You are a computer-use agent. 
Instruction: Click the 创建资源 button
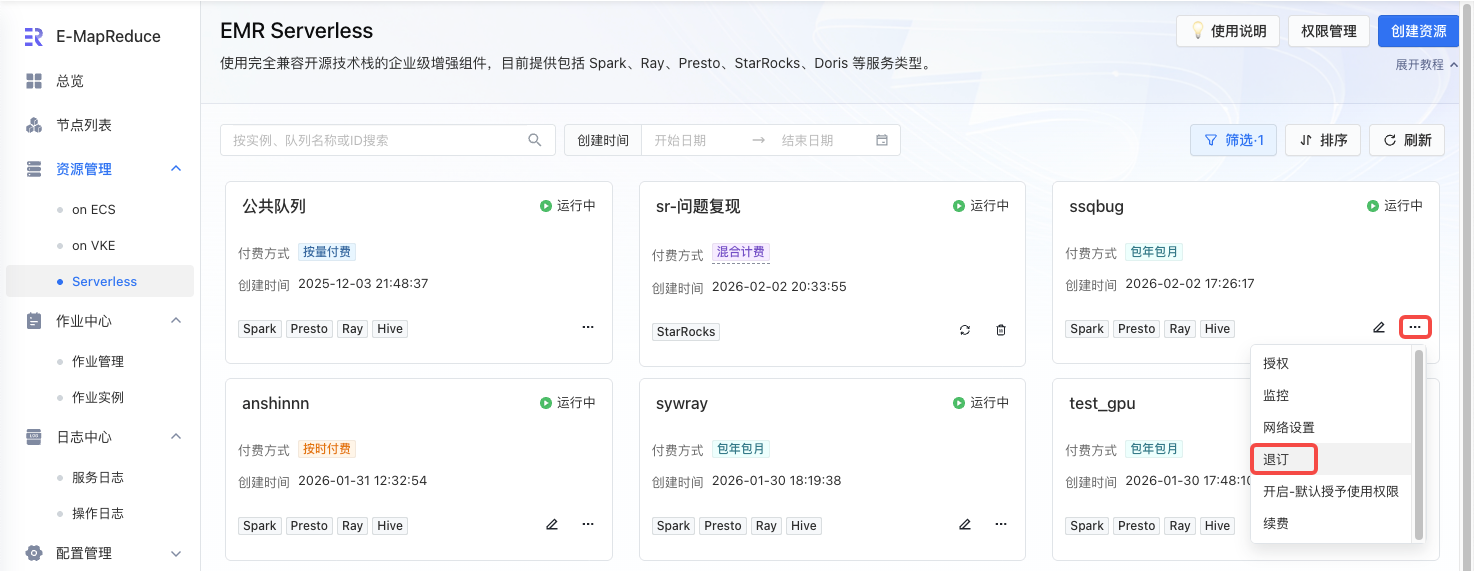pos(1418,31)
